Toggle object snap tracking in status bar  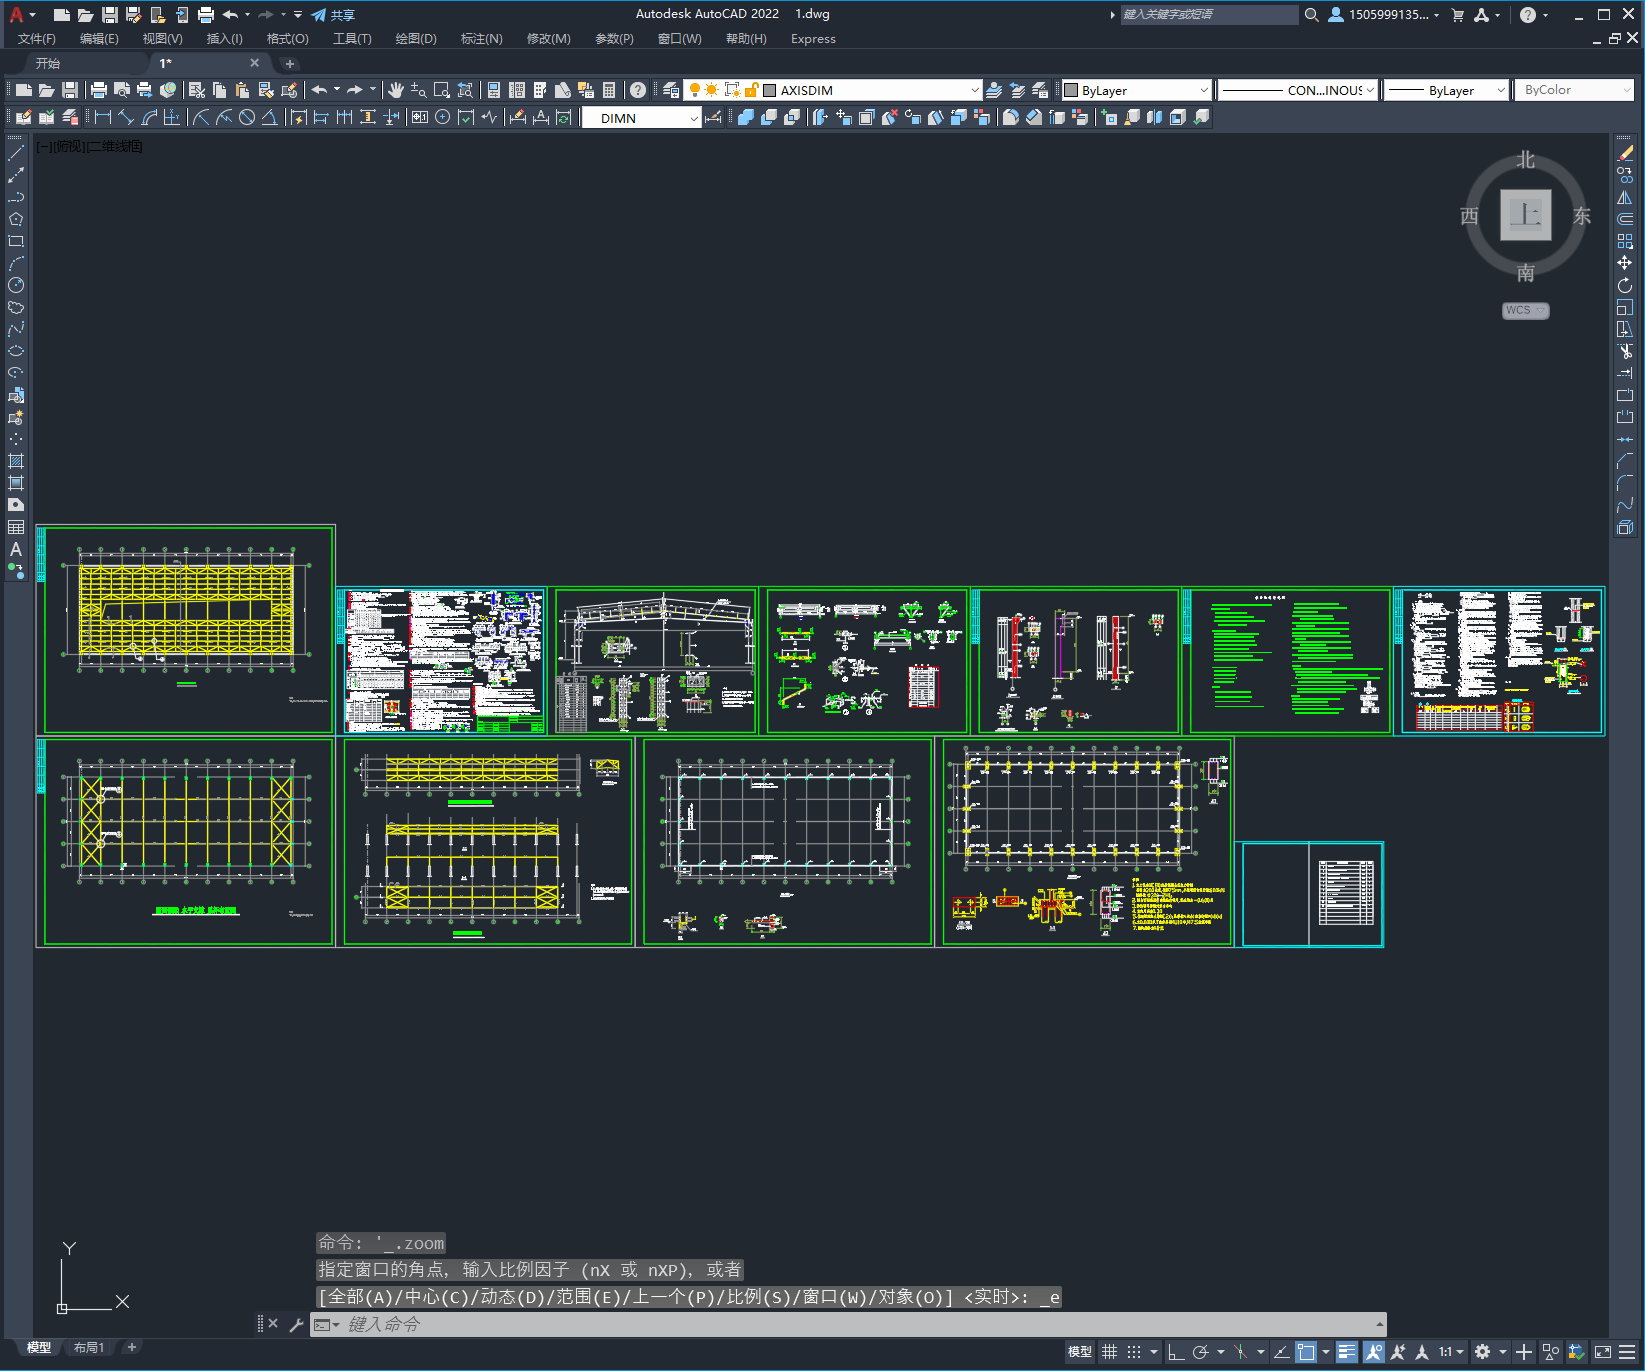click(x=1282, y=1352)
